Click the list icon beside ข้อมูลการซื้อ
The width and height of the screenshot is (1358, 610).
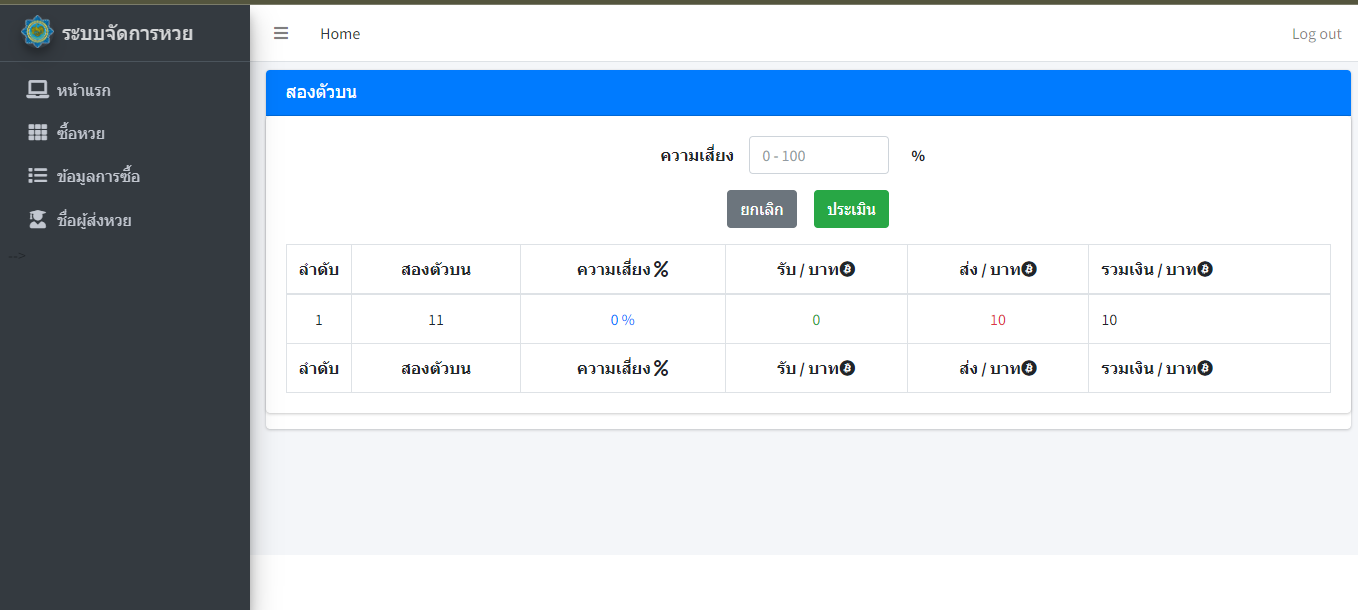tap(37, 176)
